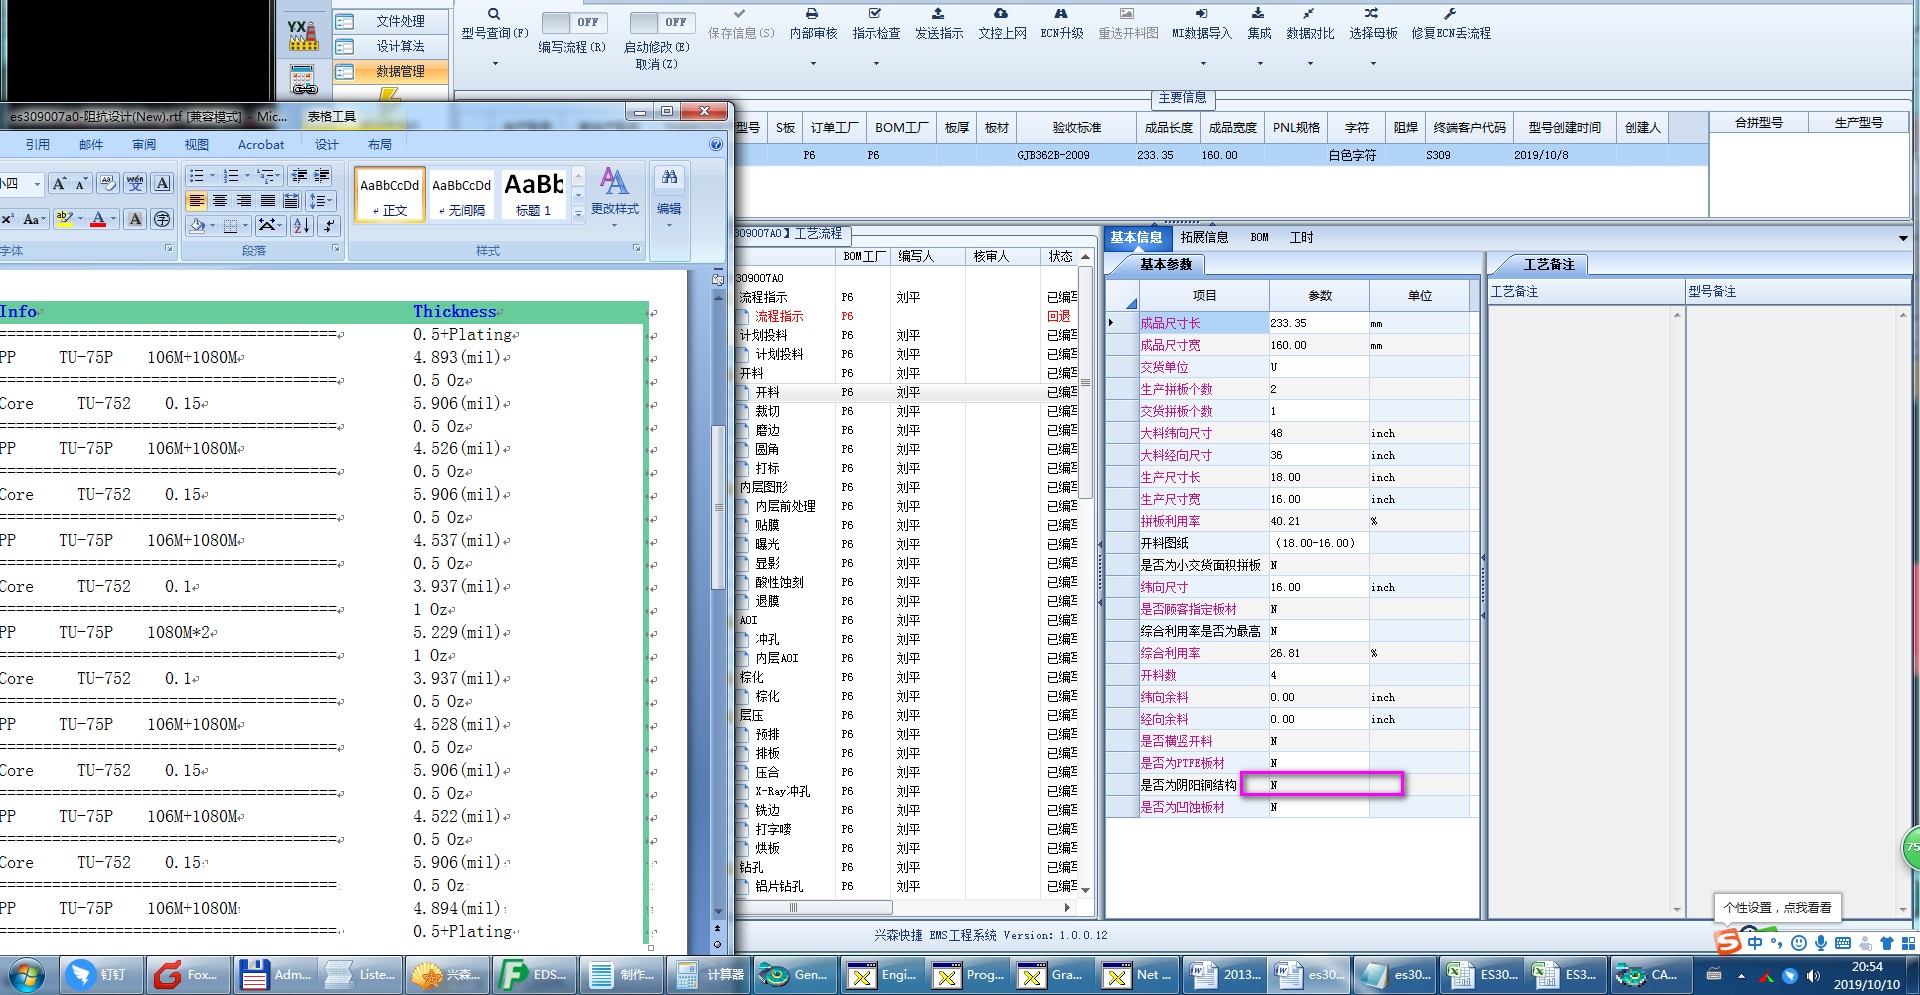Click the 数据对比 compare icon

coord(1309,14)
